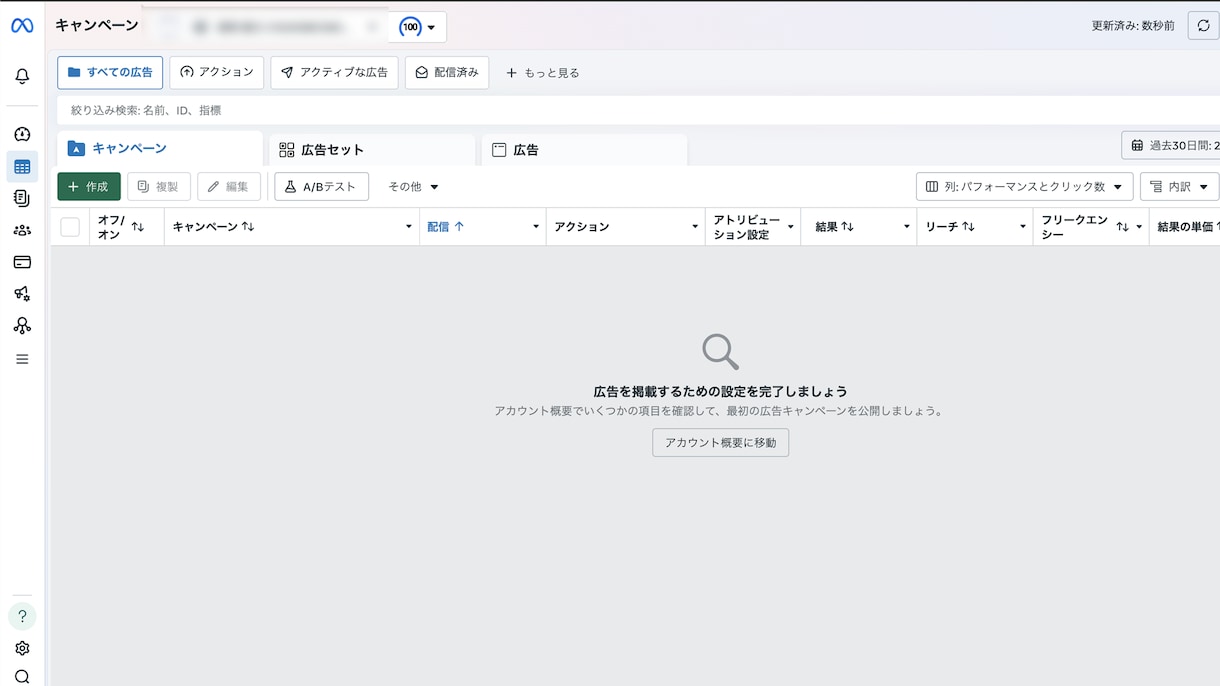
Task: Select the campaigns table icon in sidebar
Action: (22, 167)
